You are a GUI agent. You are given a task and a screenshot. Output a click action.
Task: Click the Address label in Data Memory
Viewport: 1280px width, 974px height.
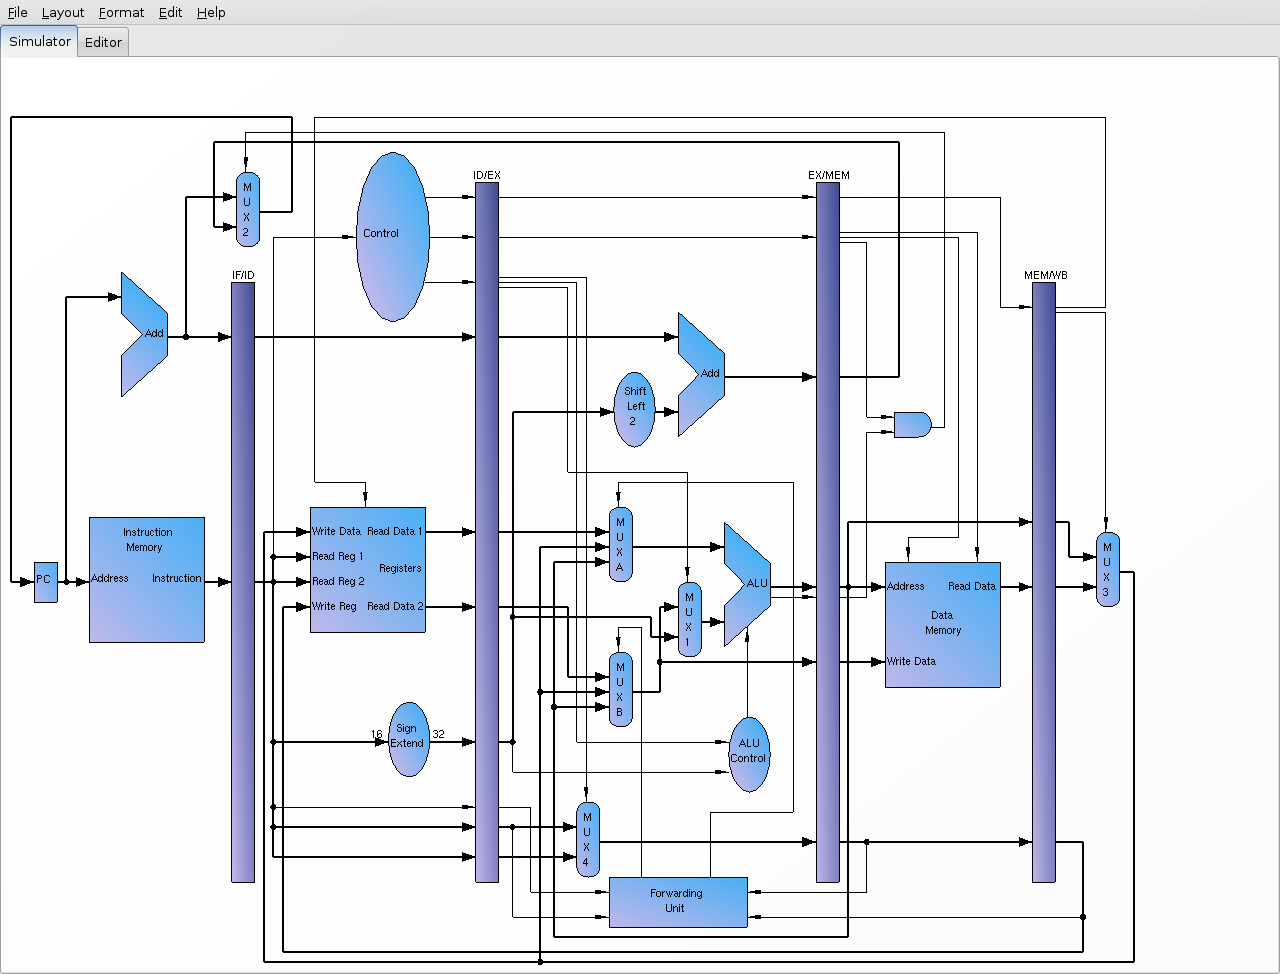[x=906, y=586]
